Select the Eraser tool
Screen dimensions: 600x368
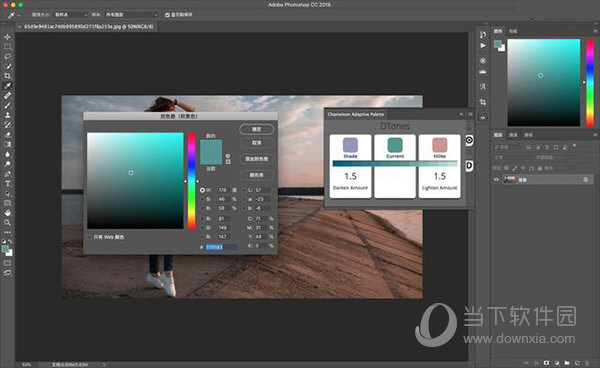point(7,135)
